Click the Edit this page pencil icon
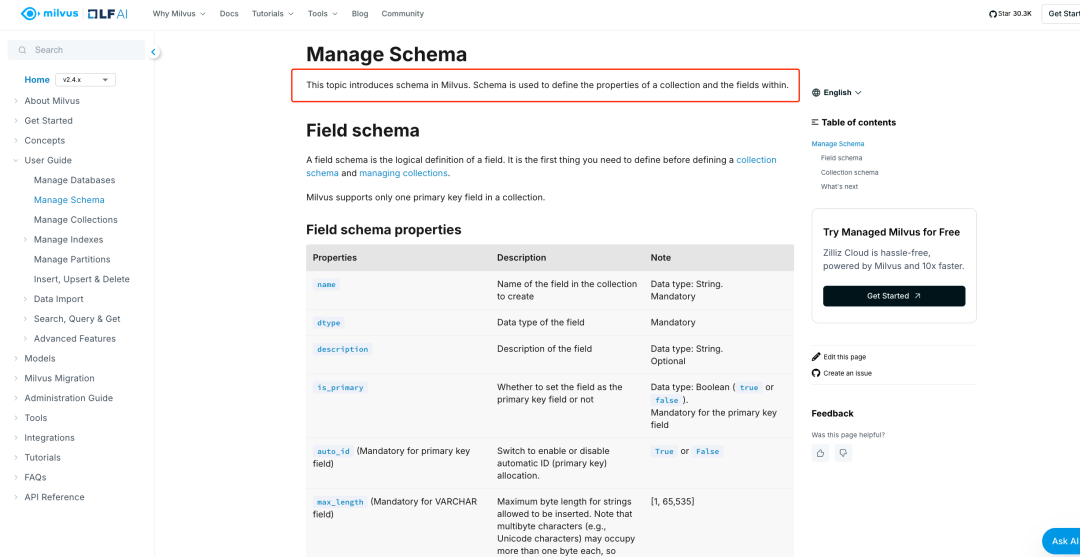 tap(816, 357)
